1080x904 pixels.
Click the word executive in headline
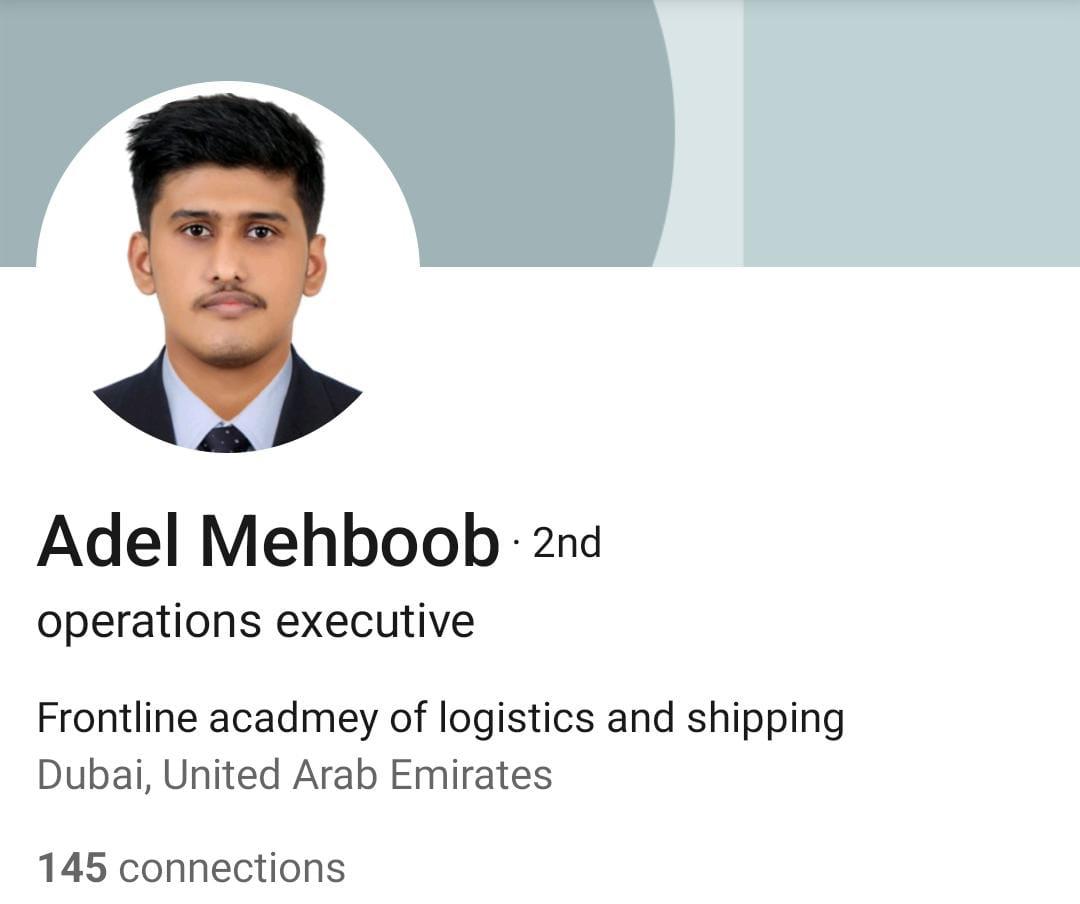tap(375, 622)
